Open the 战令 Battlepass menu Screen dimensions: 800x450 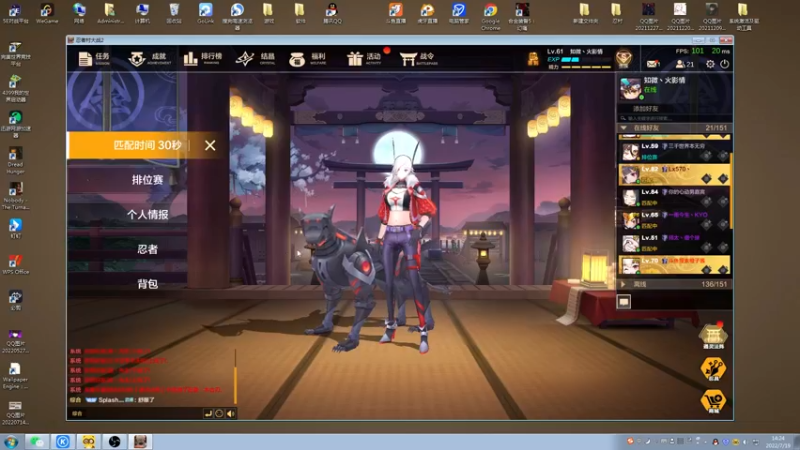[418, 59]
